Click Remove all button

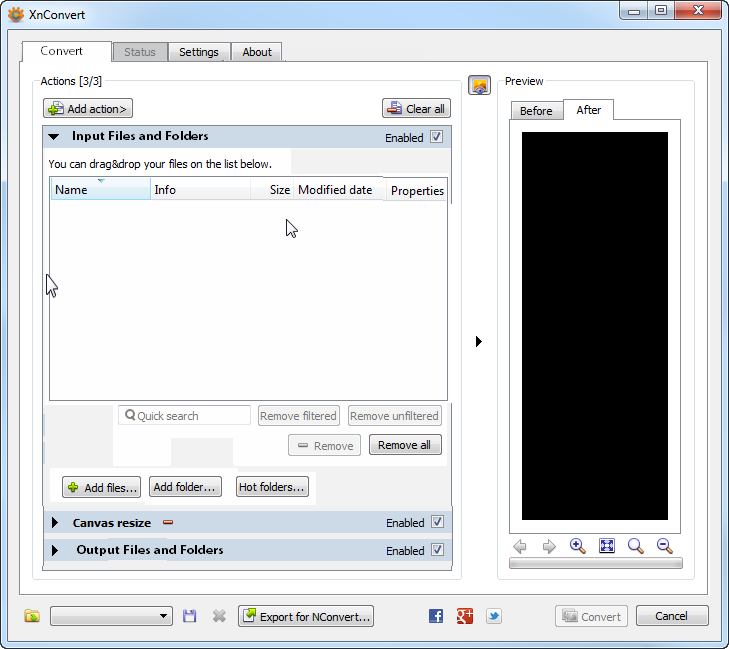tap(405, 445)
